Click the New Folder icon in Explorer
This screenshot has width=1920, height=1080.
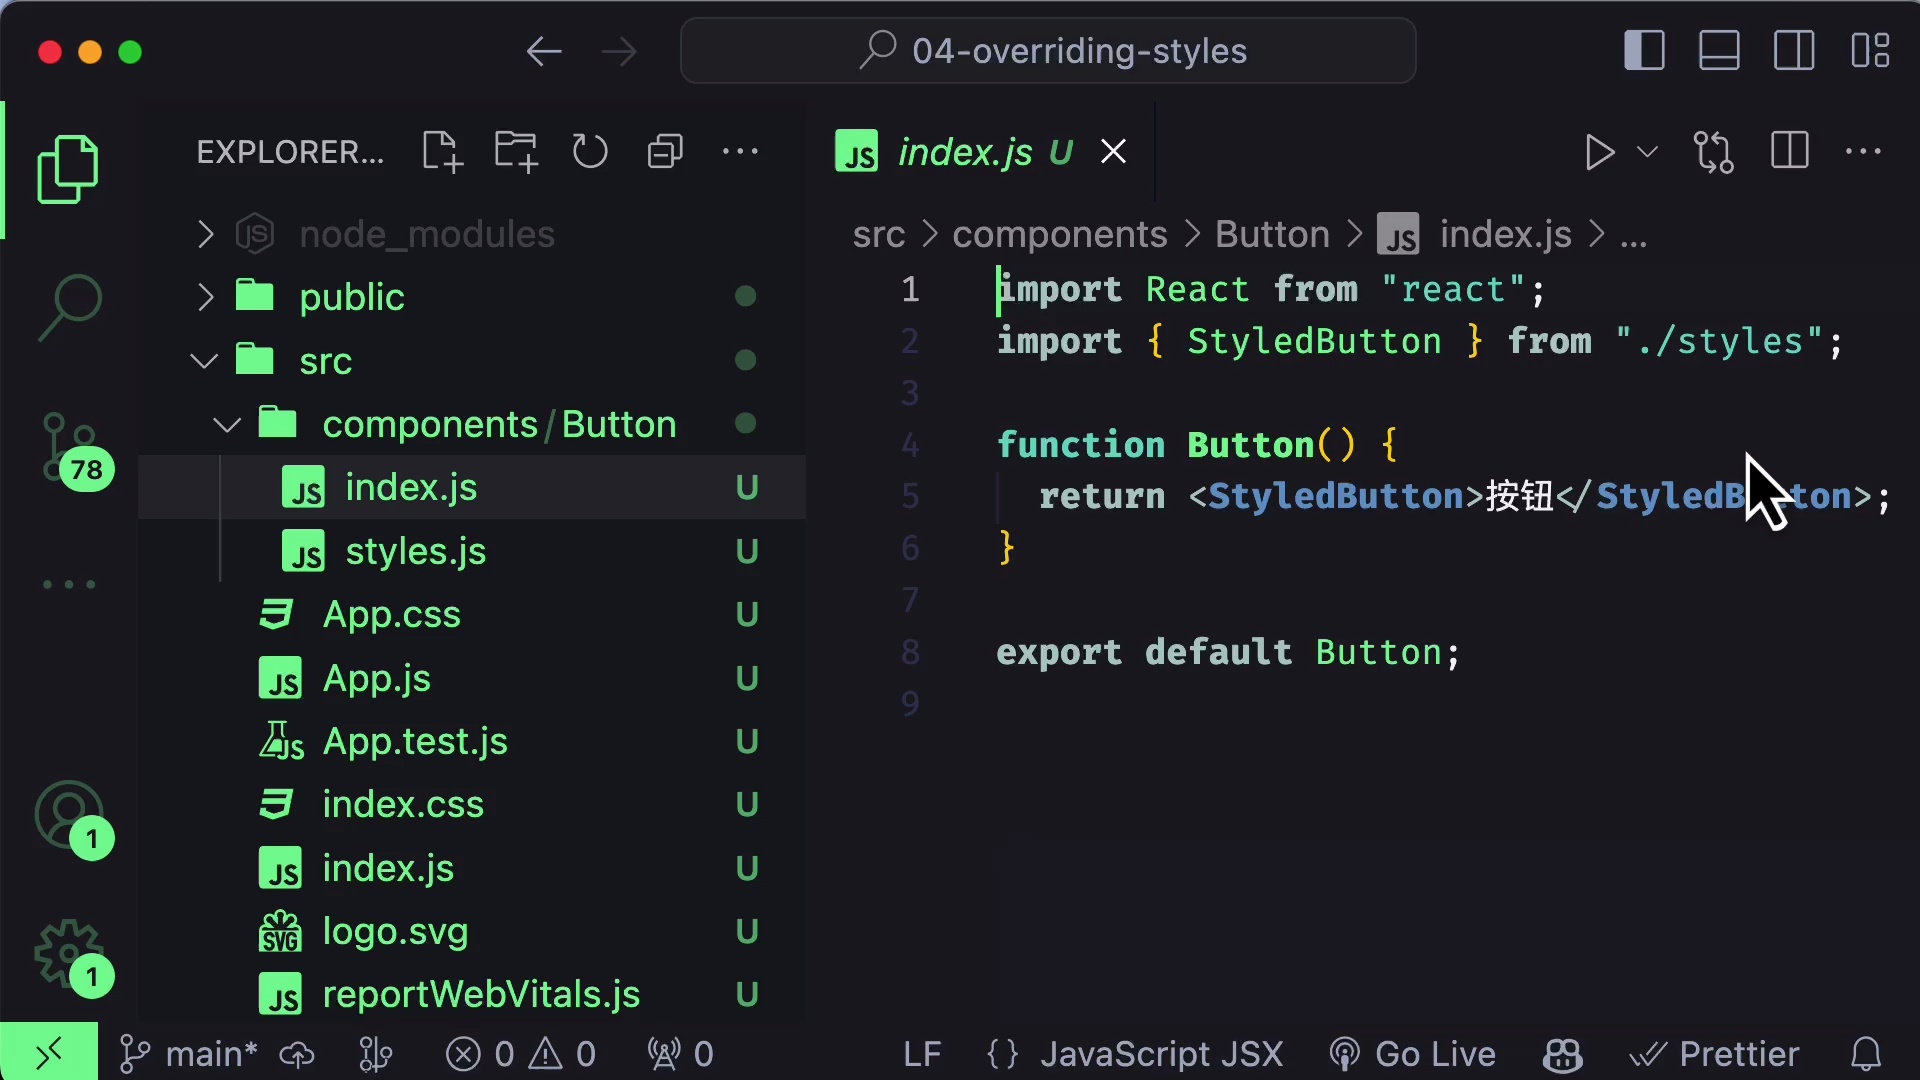(x=516, y=152)
